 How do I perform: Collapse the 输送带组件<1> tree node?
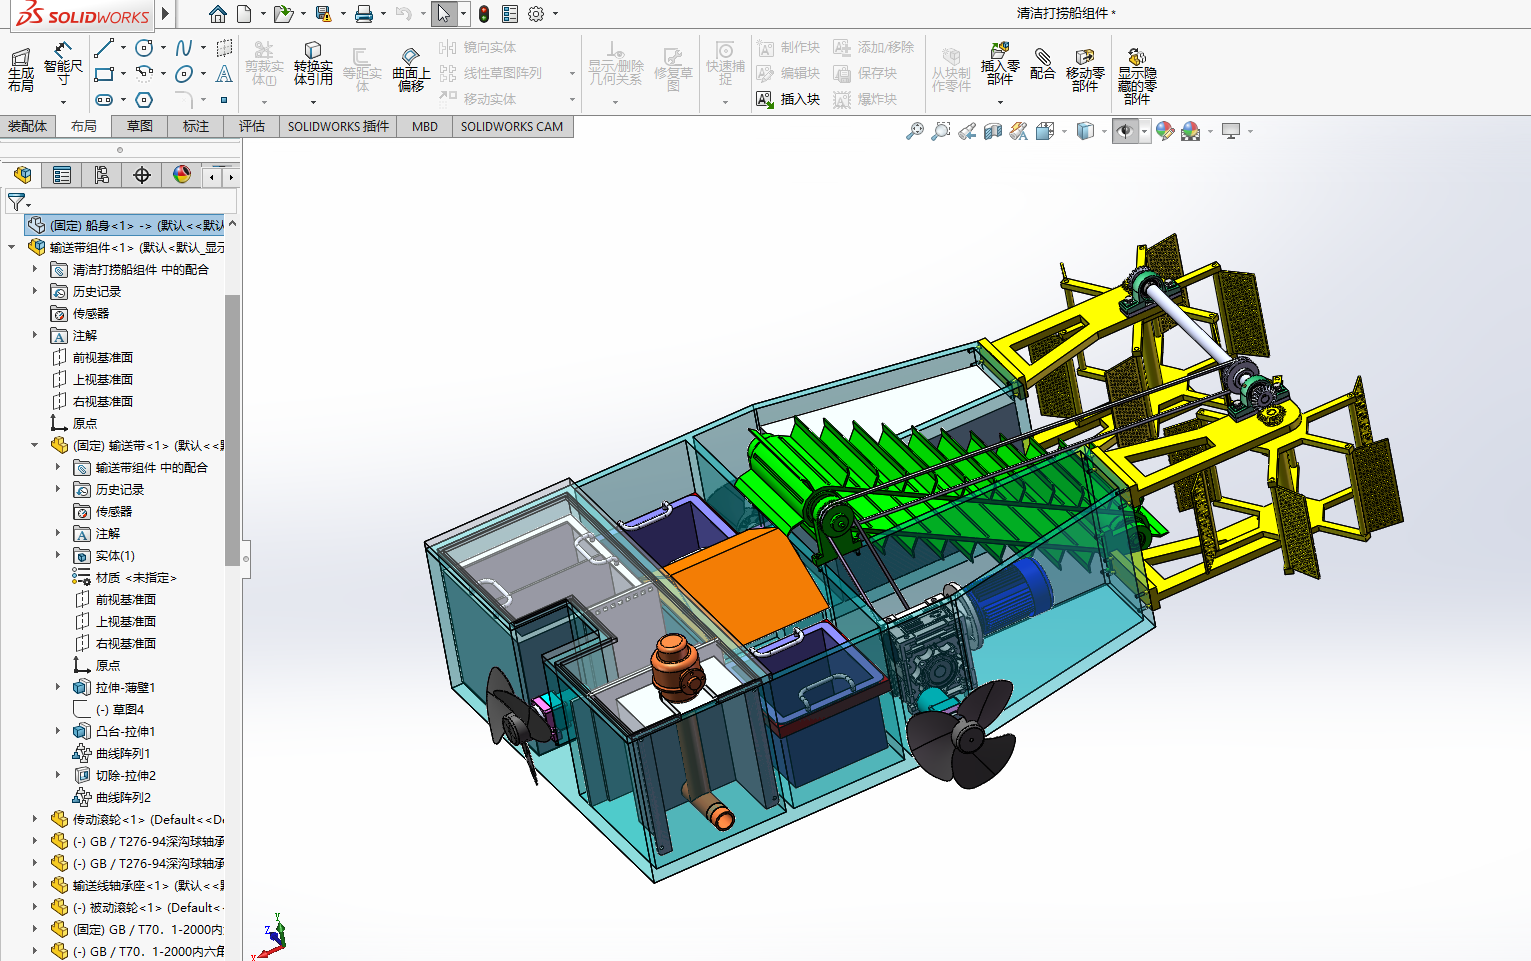pos(12,247)
